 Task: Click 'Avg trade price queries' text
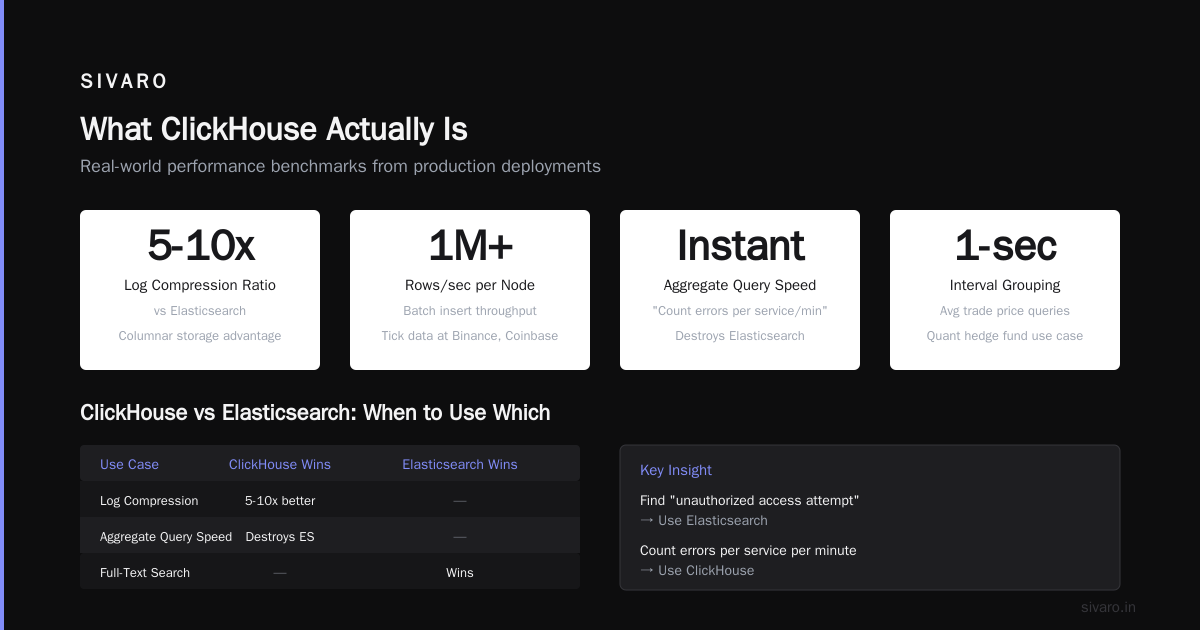pyautogui.click(x=1005, y=311)
